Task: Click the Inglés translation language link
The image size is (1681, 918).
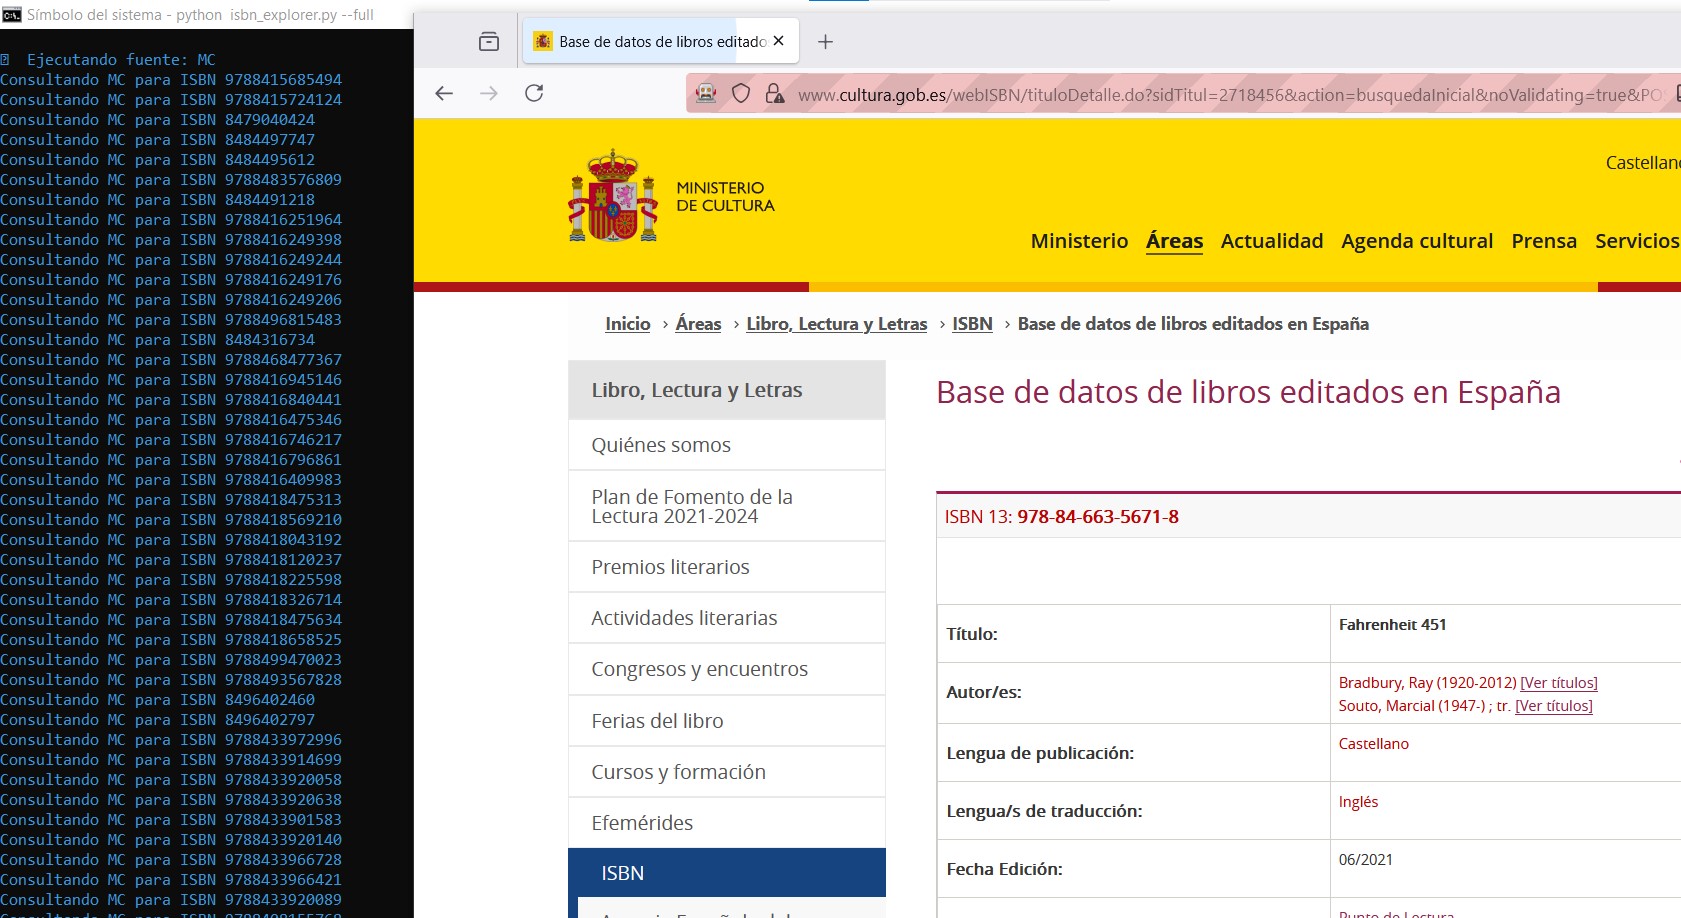Action: point(1358,802)
